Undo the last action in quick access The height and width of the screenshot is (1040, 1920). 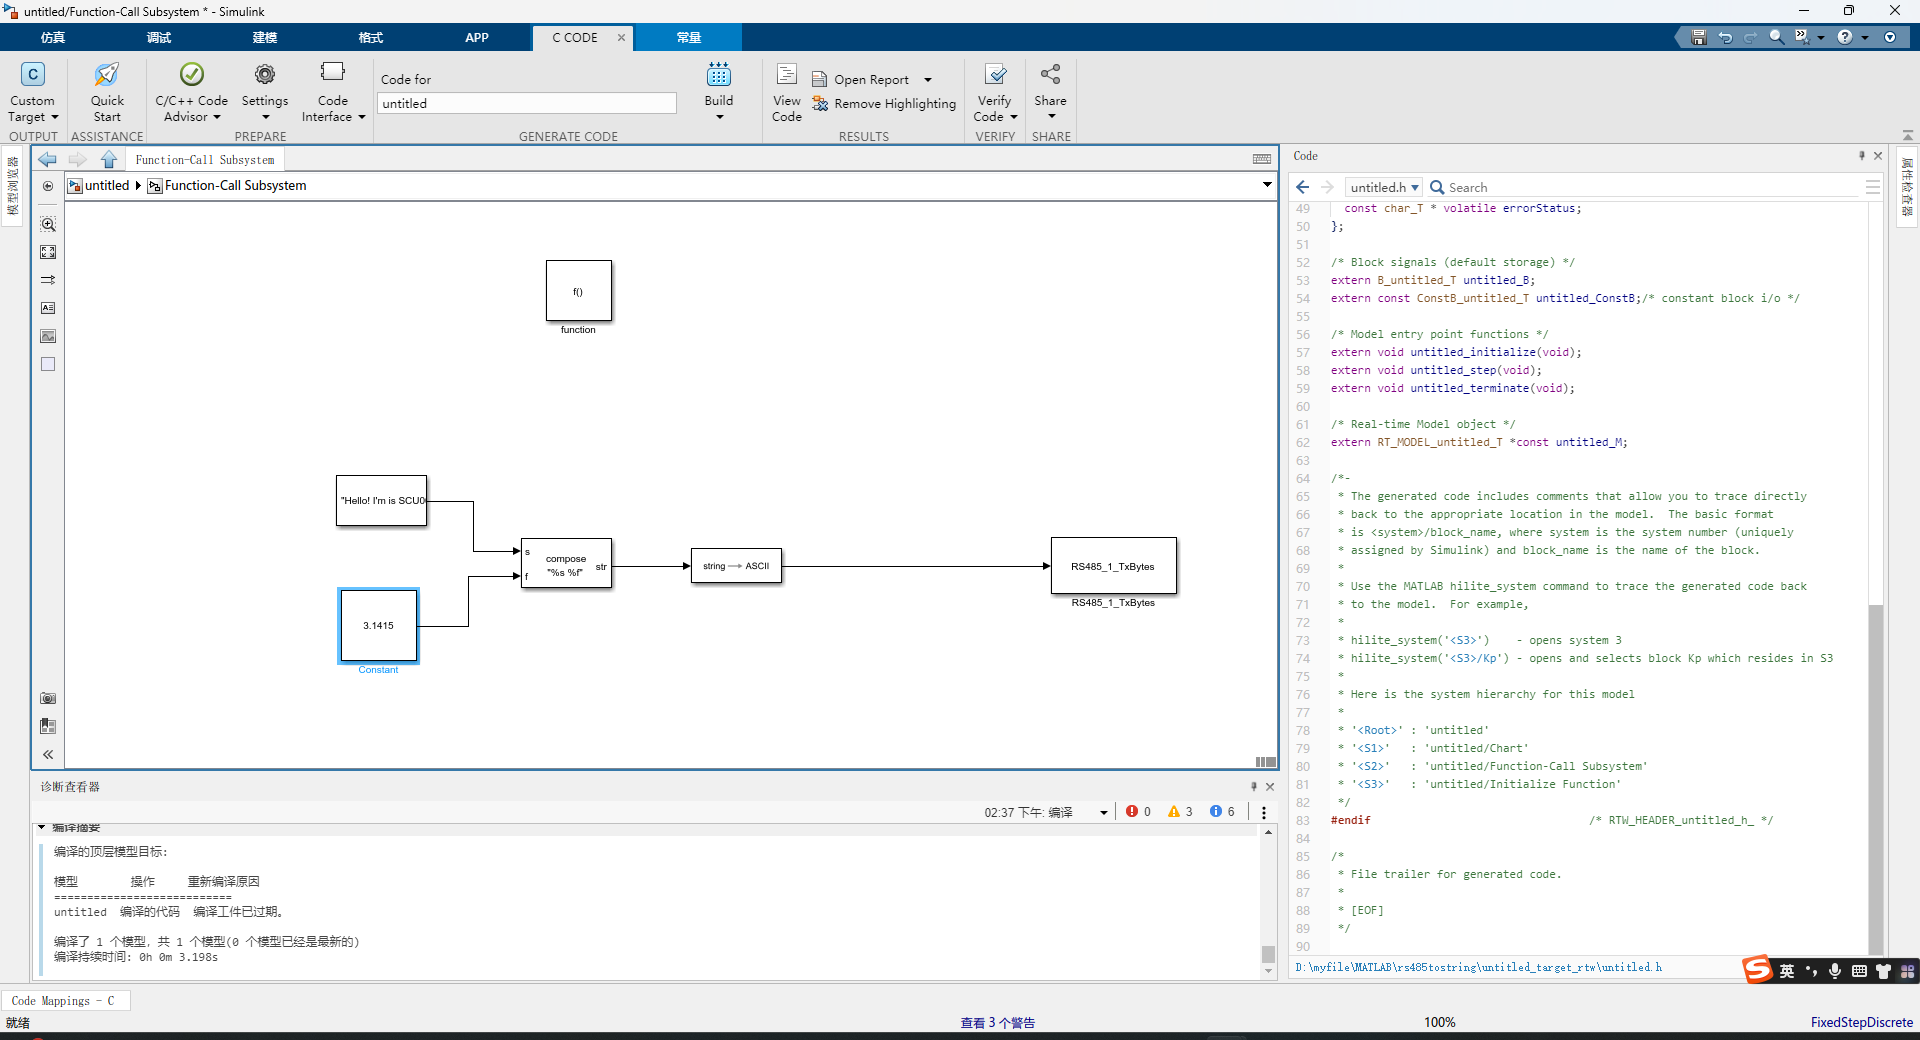[1725, 37]
